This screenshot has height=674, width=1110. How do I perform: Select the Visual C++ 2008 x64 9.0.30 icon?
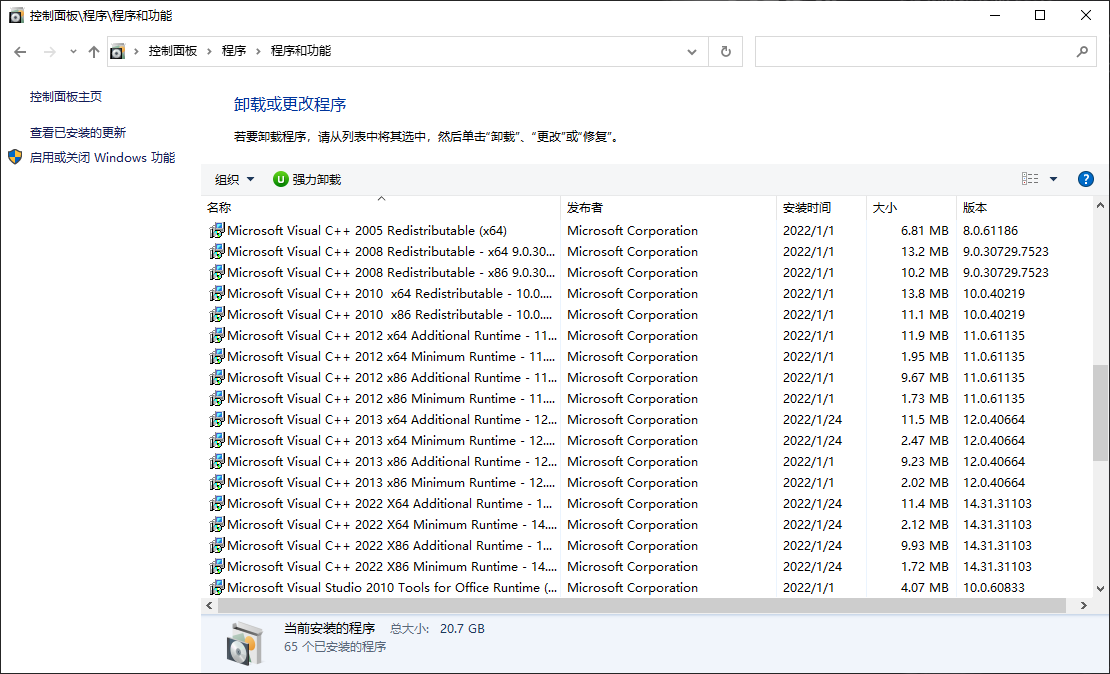tap(217, 251)
